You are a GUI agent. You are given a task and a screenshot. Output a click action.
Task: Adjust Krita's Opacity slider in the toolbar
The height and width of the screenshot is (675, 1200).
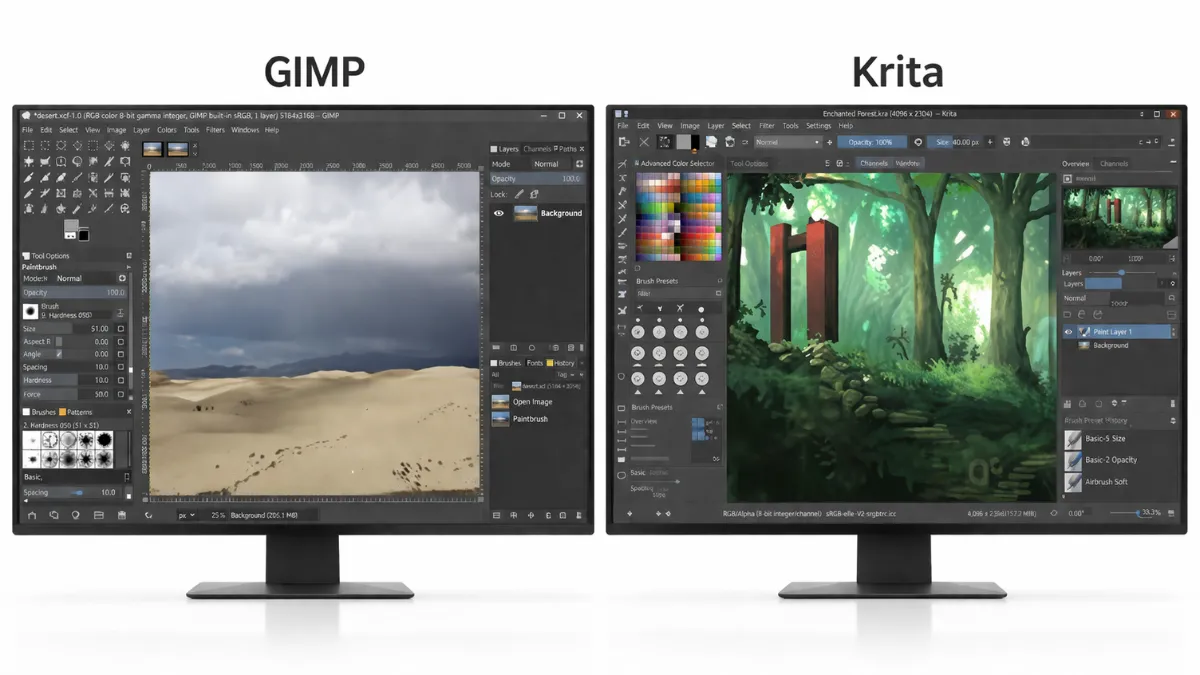pyautogui.click(x=871, y=143)
